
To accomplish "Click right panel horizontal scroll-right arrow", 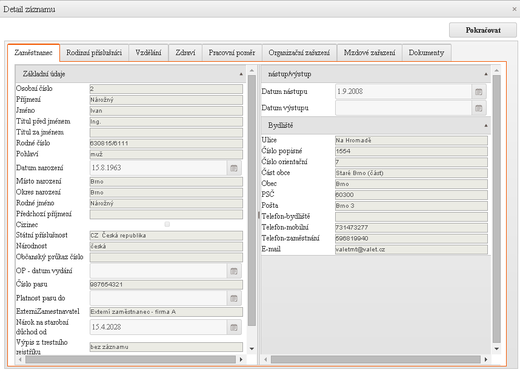I will pyautogui.click(x=486, y=359).
